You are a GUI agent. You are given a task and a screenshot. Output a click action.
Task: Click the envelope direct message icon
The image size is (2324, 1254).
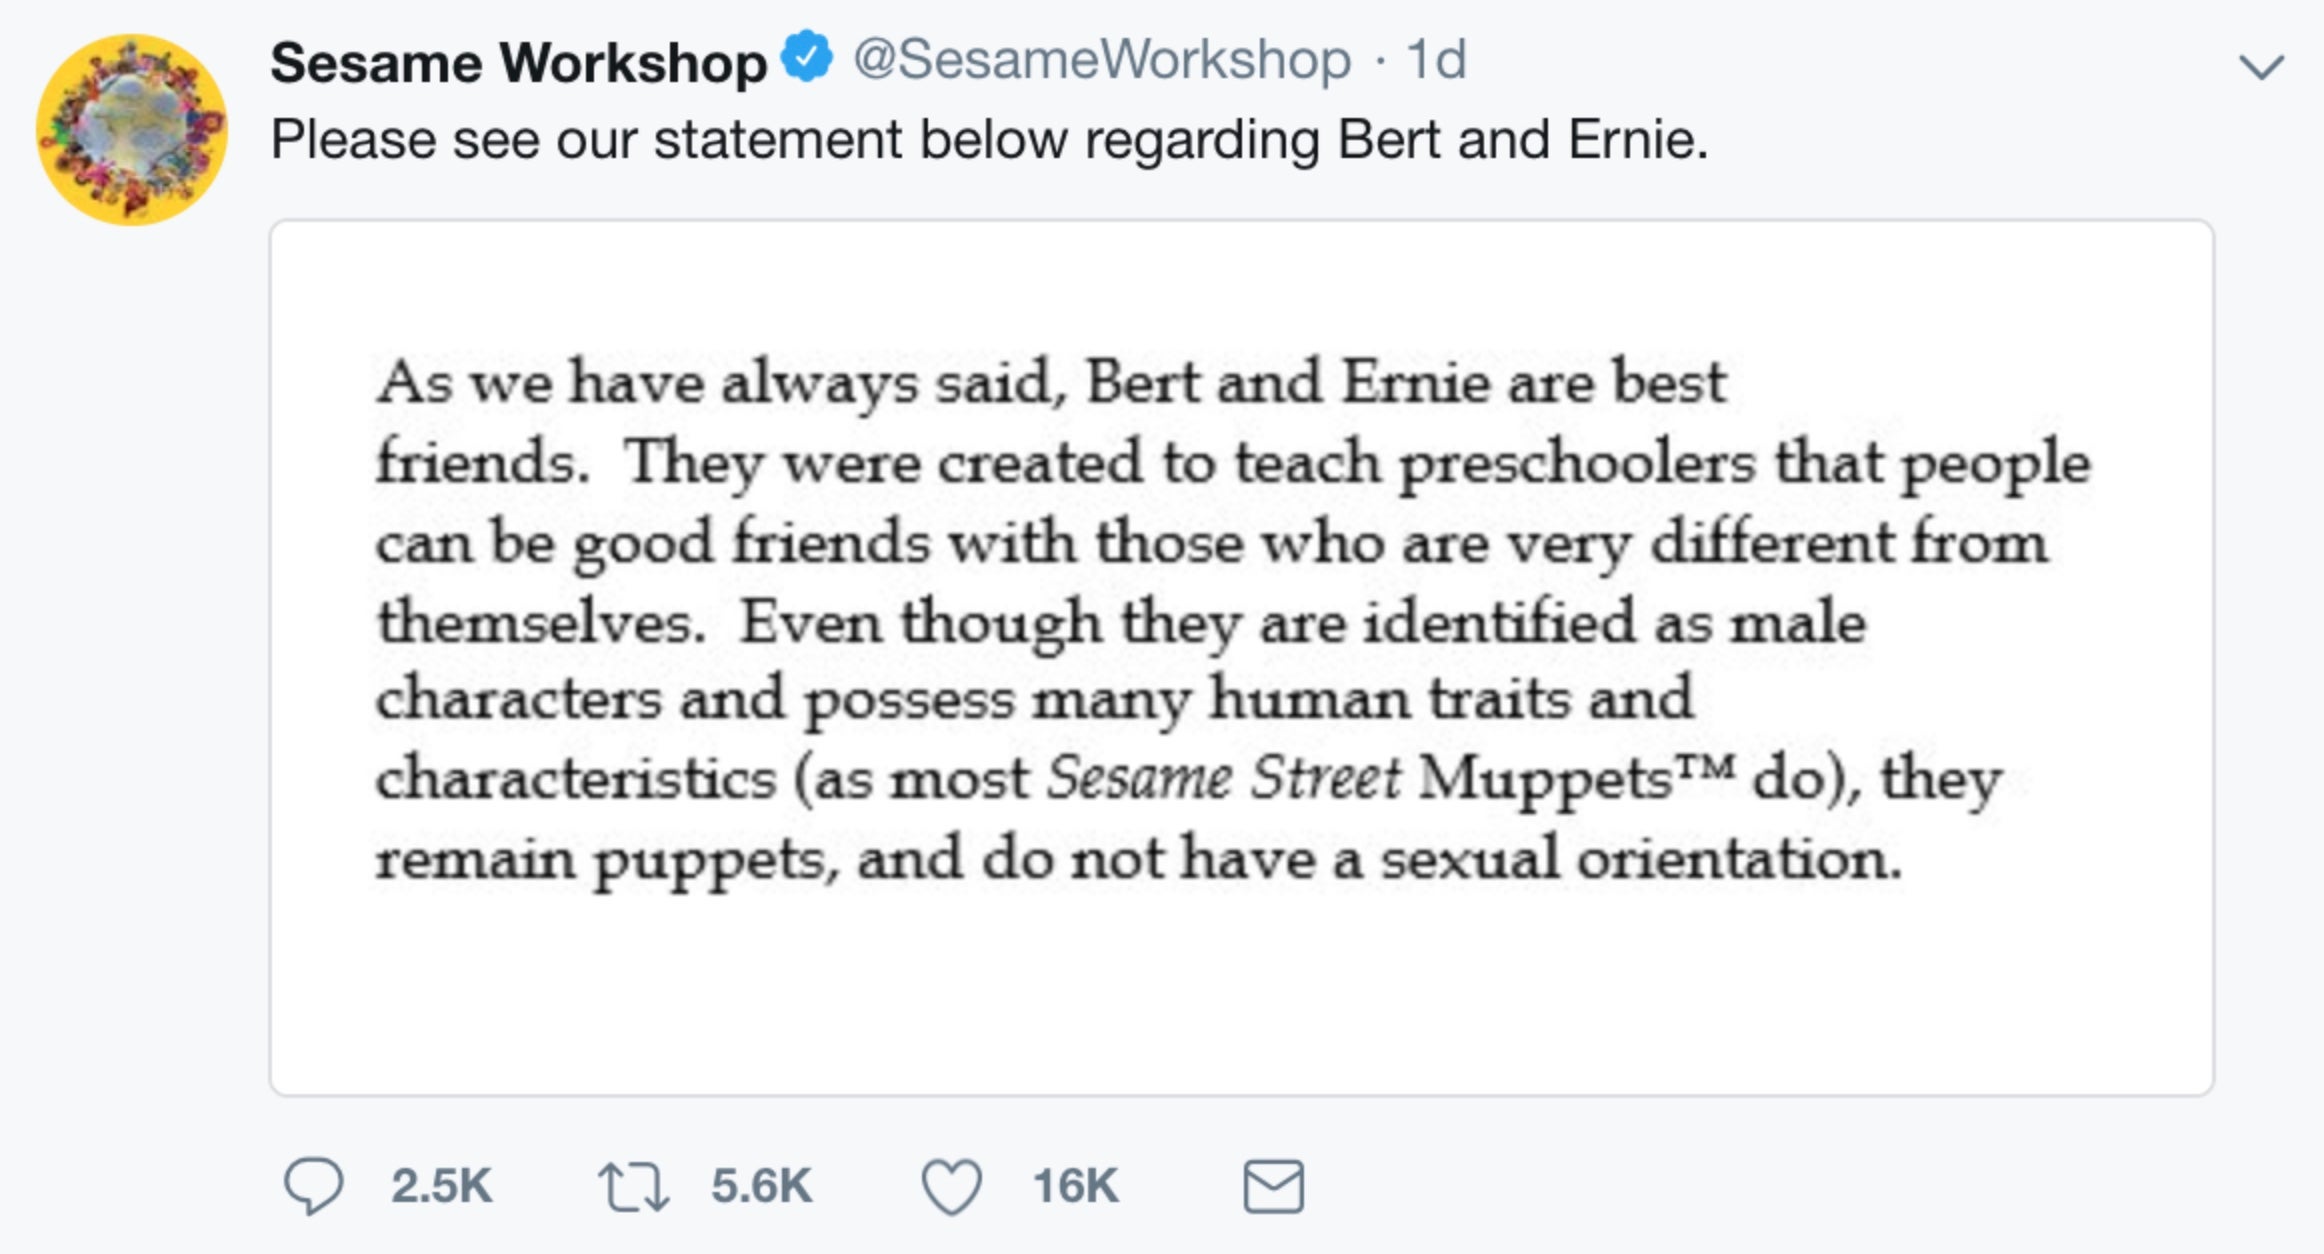click(1273, 1187)
